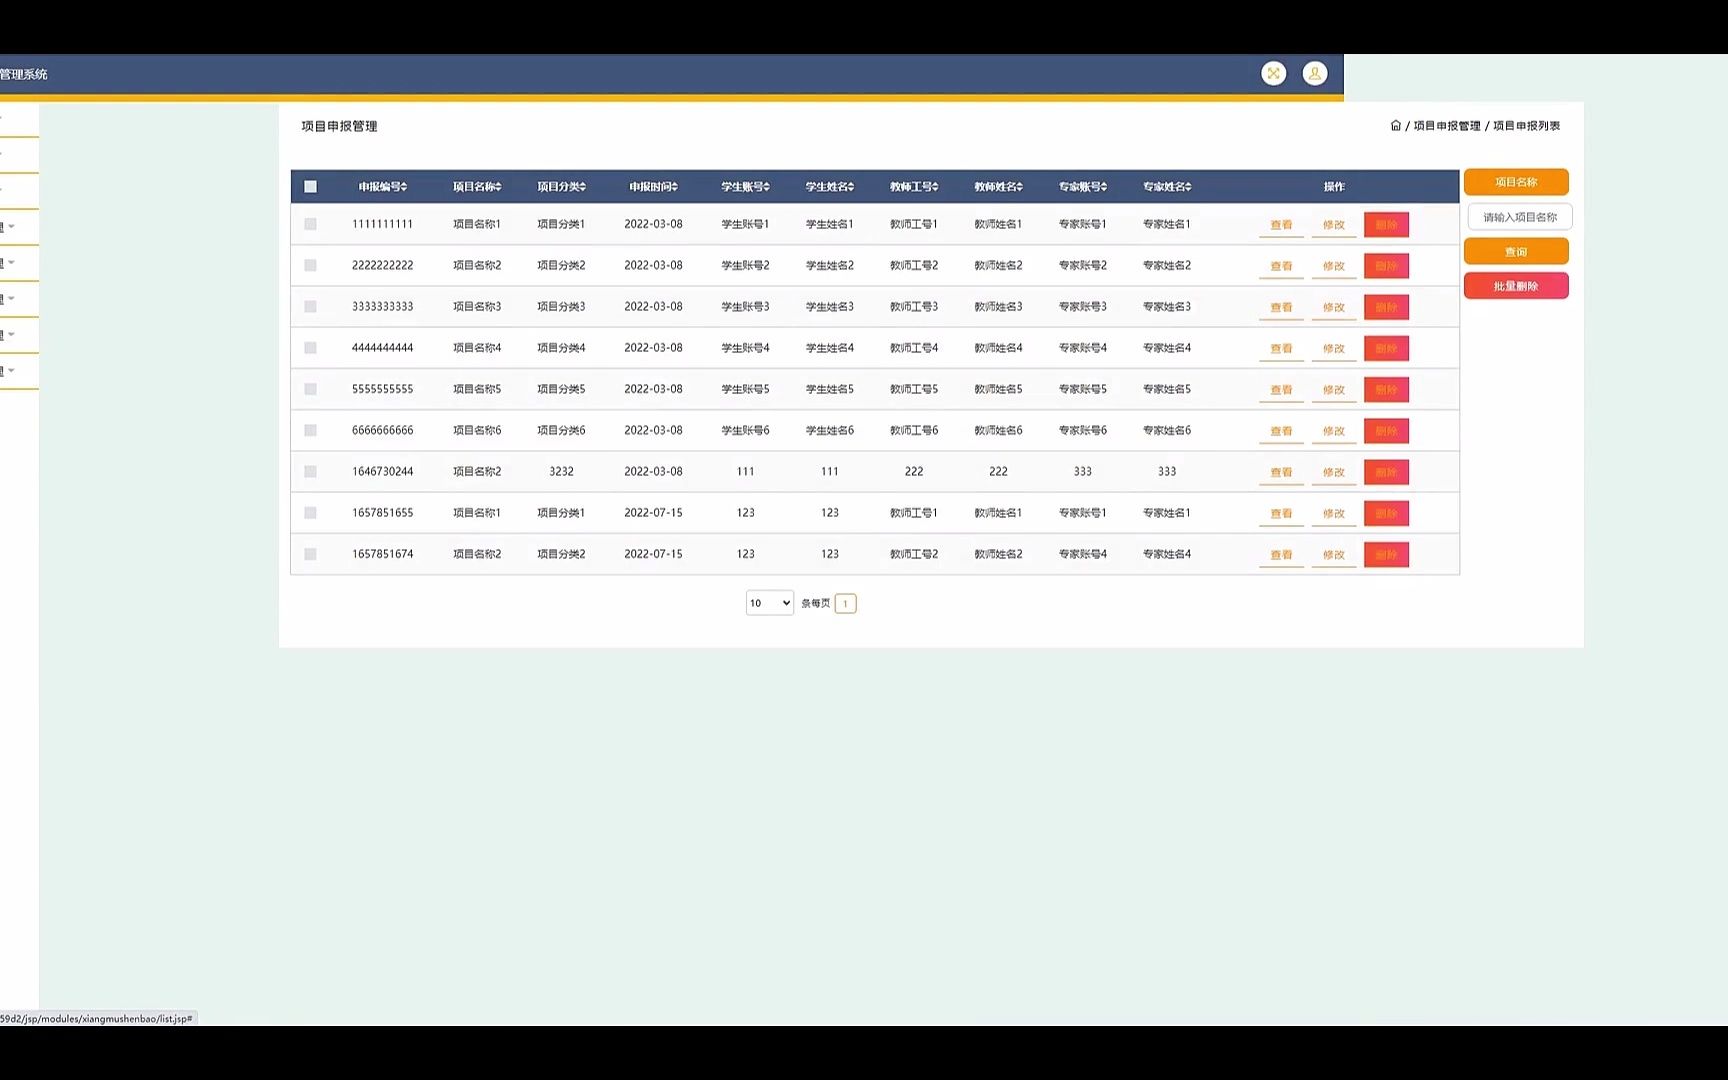The width and height of the screenshot is (1728, 1080).
Task: Sort by 申报时间 column header
Action: (x=653, y=186)
